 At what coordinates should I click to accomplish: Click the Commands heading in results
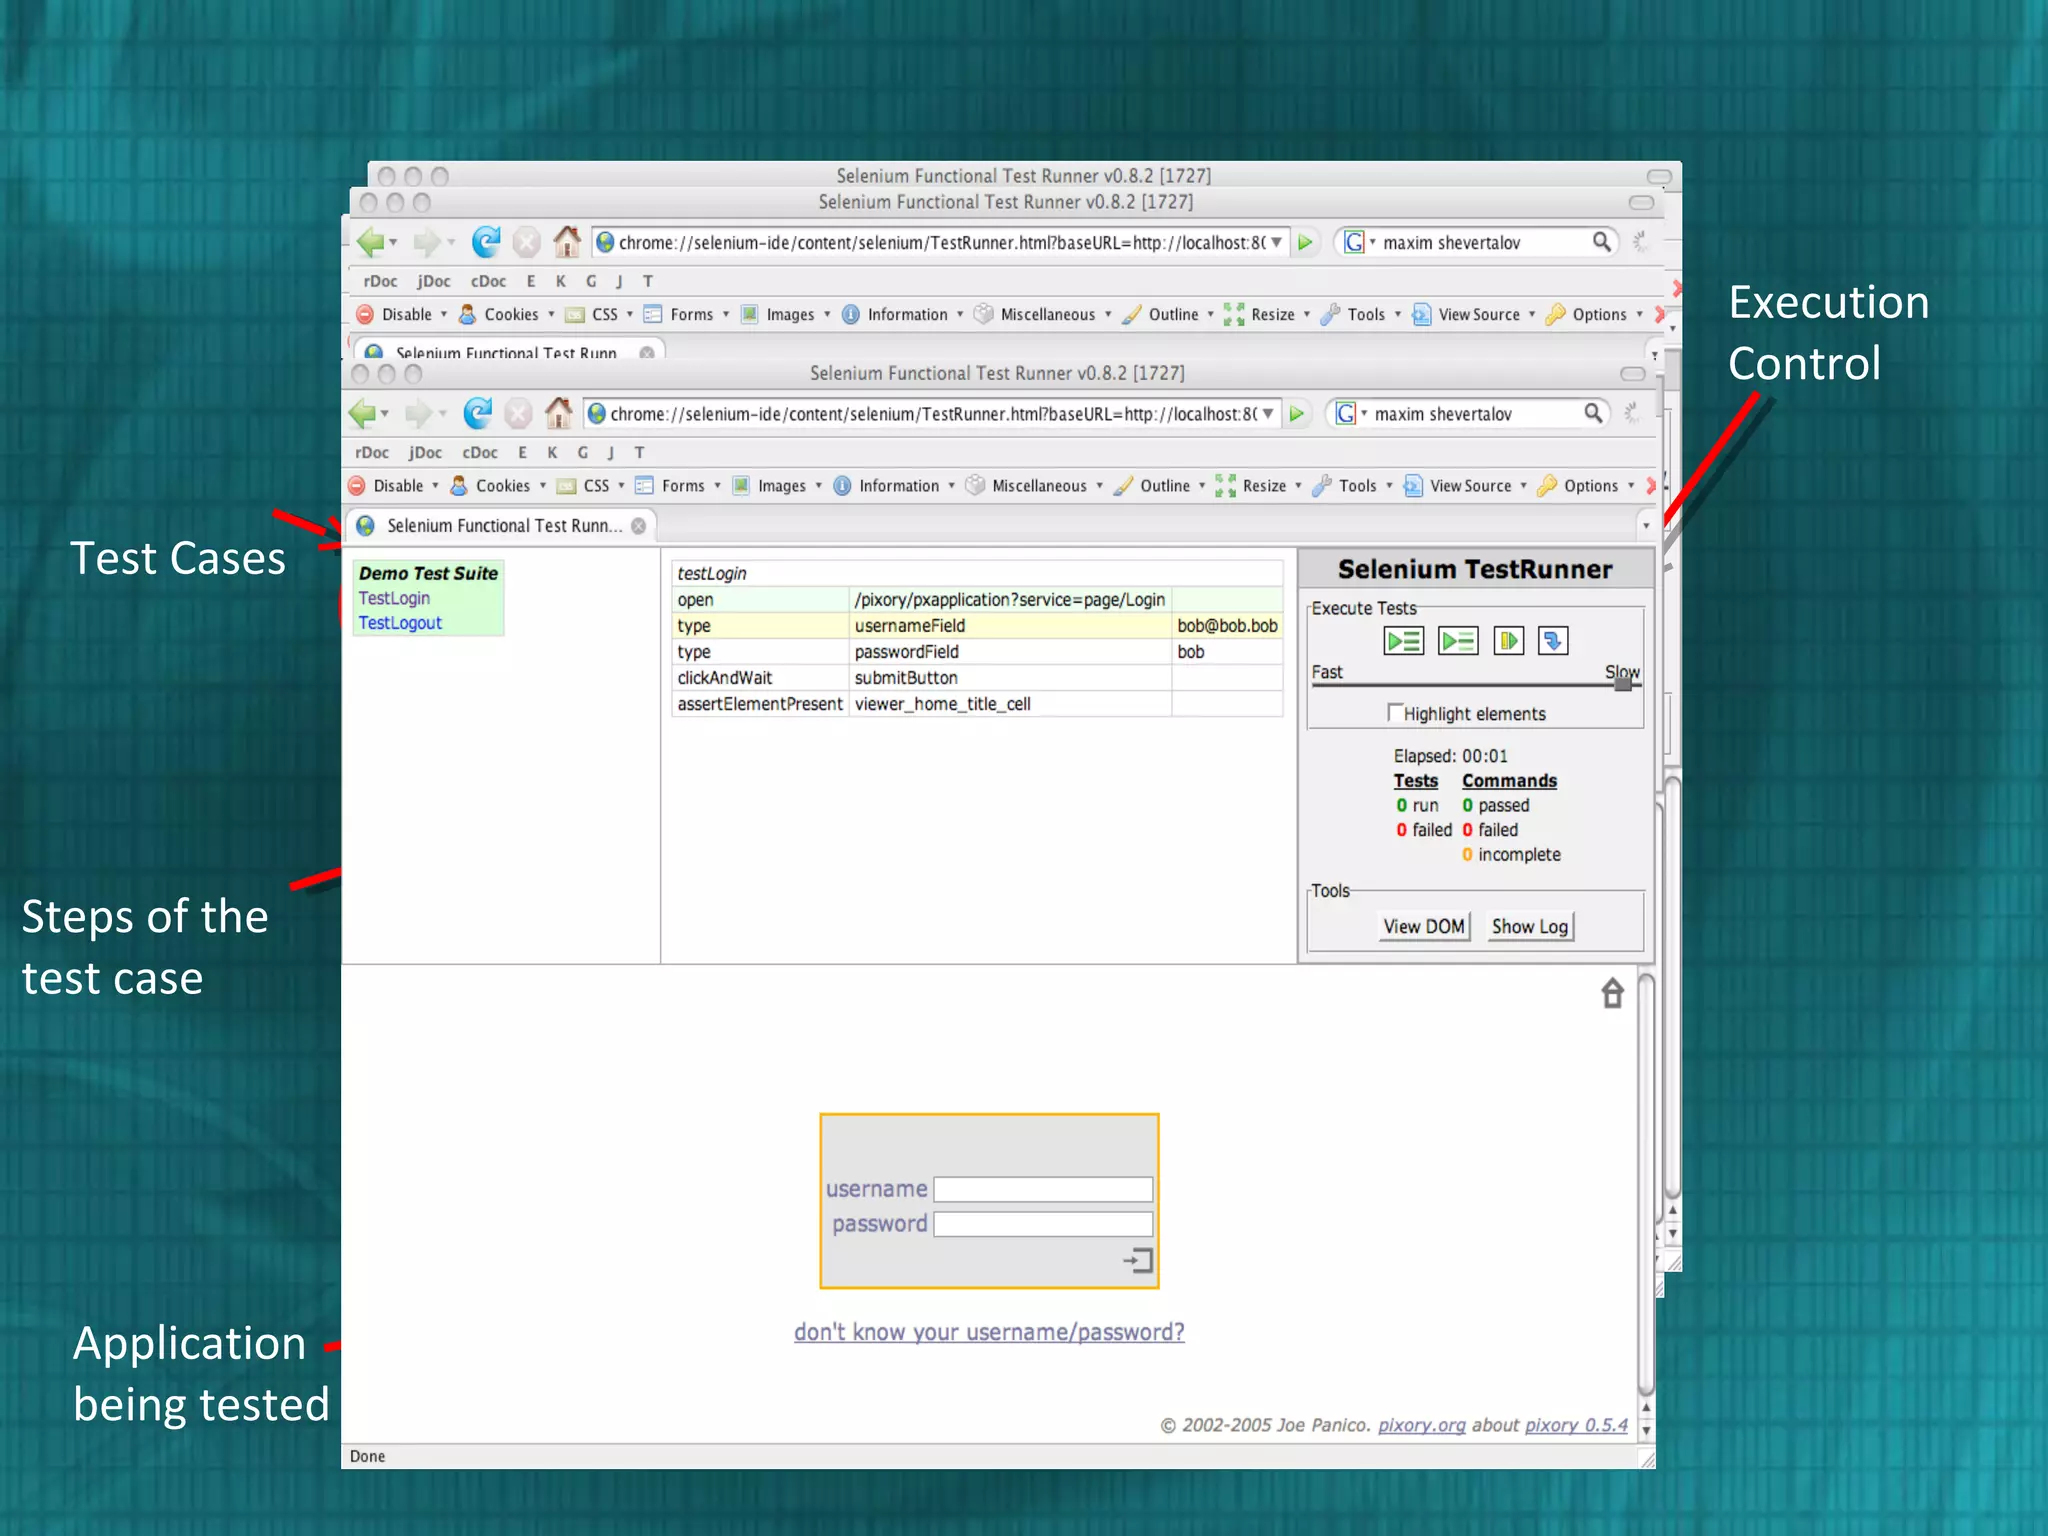click(x=1509, y=781)
